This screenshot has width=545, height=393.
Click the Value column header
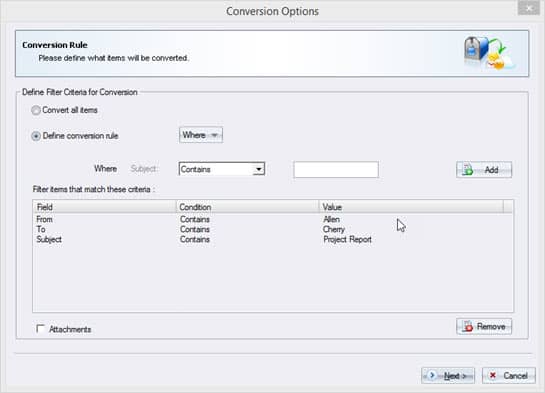411,207
